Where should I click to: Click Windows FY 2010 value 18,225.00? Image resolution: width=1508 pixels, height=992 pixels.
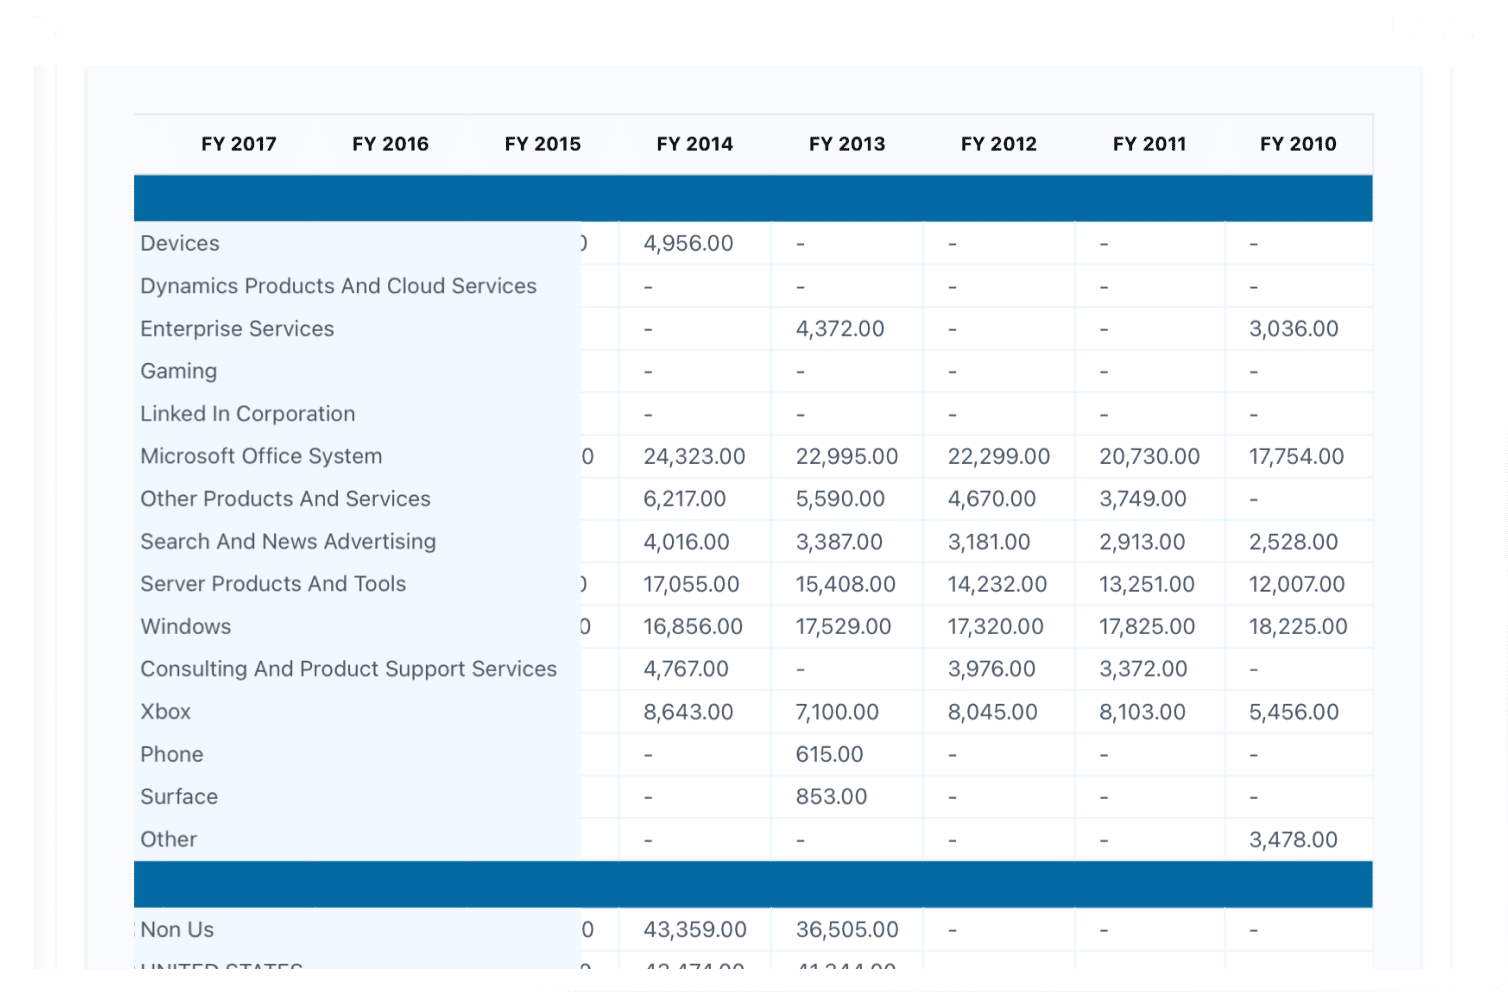(x=1298, y=627)
